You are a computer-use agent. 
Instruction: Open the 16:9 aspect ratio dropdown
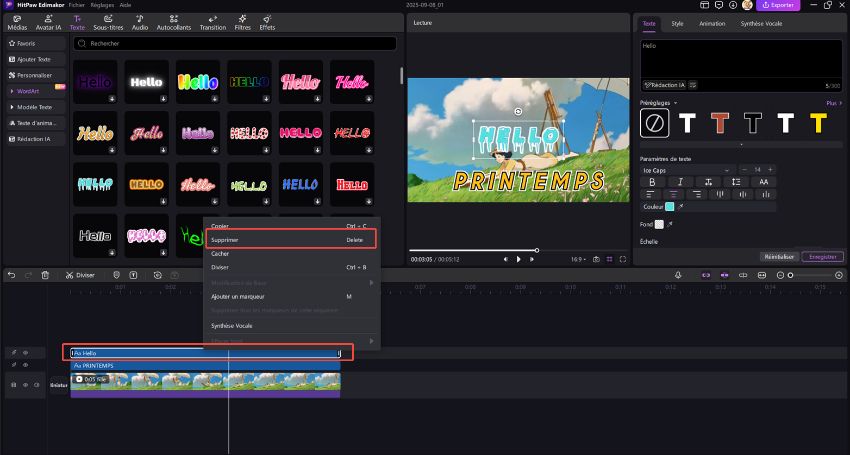578,259
